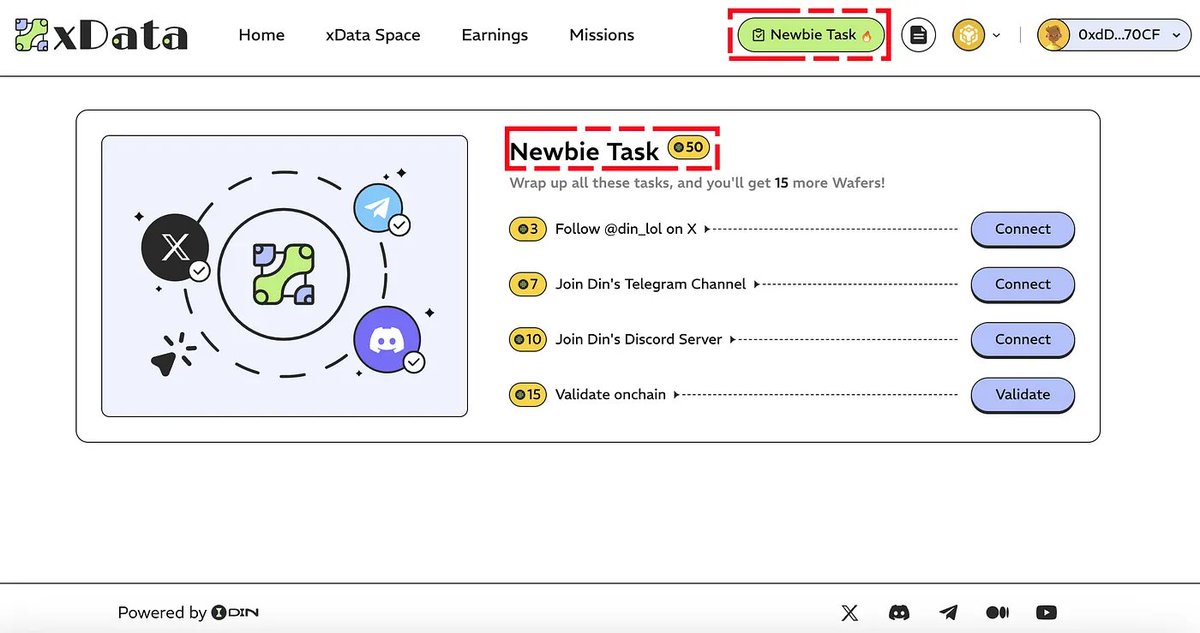Open the Medium footer icon
This screenshot has height=633, width=1200.
[997, 612]
